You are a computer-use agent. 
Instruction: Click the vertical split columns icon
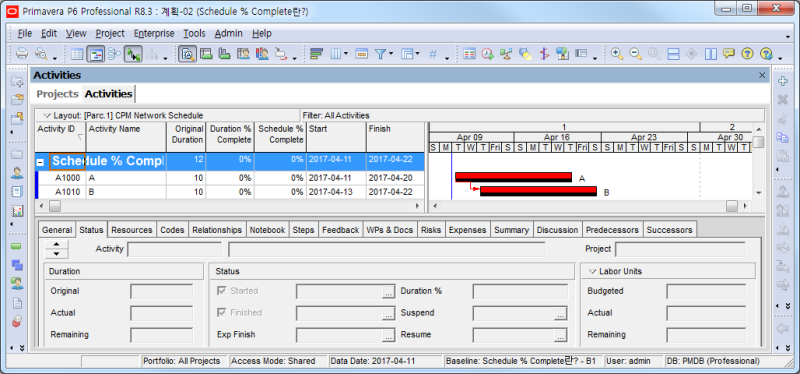[711, 54]
